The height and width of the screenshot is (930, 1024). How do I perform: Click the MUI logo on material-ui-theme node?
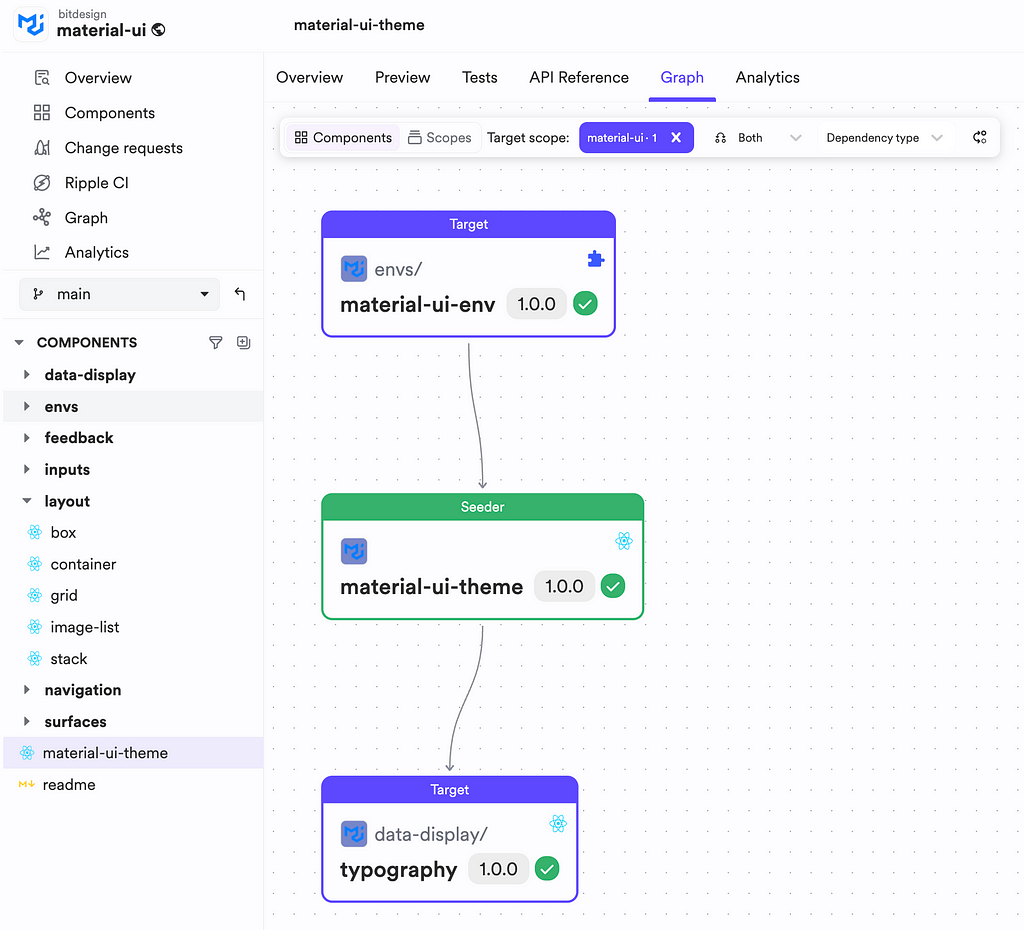pos(354,551)
